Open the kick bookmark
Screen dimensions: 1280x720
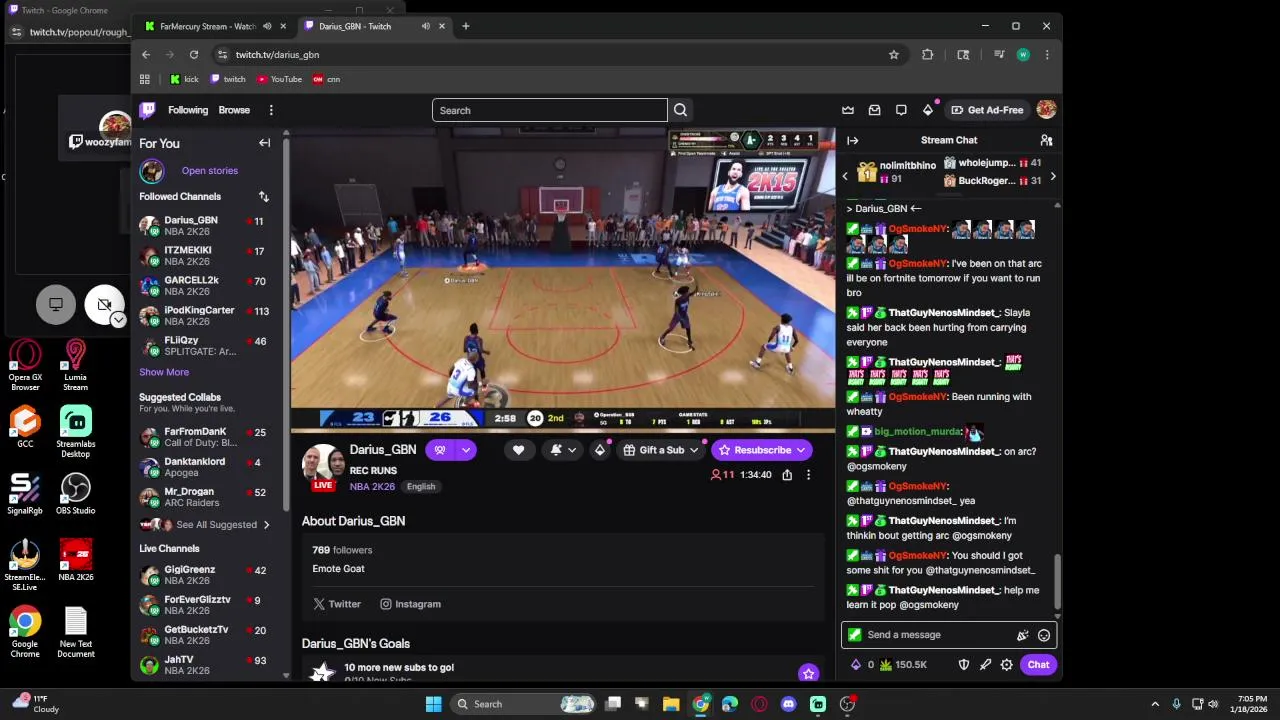[184, 79]
